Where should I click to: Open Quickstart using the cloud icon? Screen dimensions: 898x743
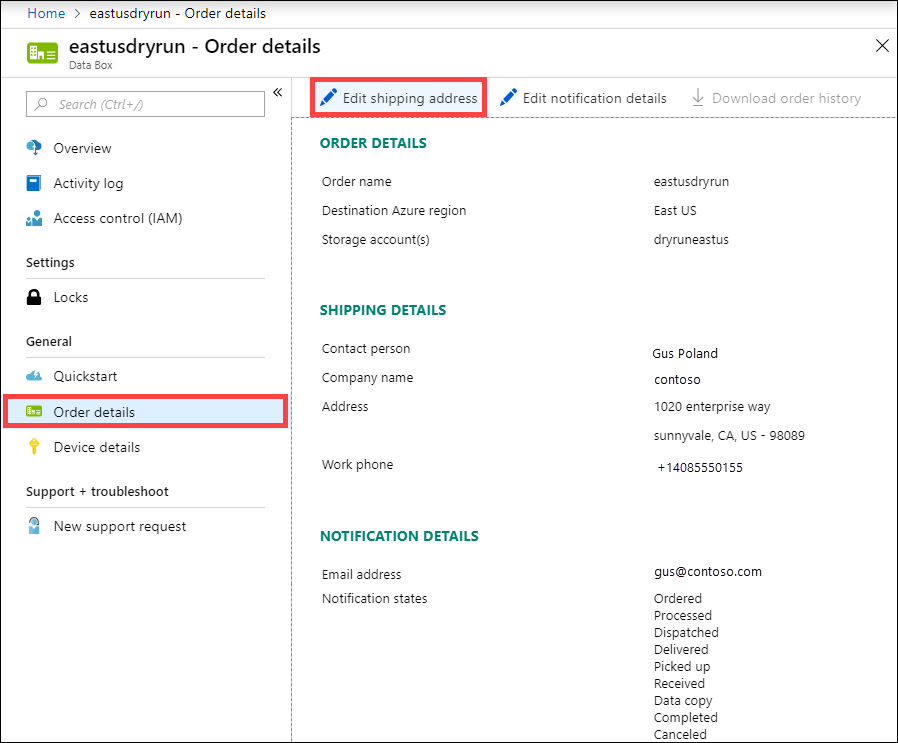pyautogui.click(x=32, y=376)
